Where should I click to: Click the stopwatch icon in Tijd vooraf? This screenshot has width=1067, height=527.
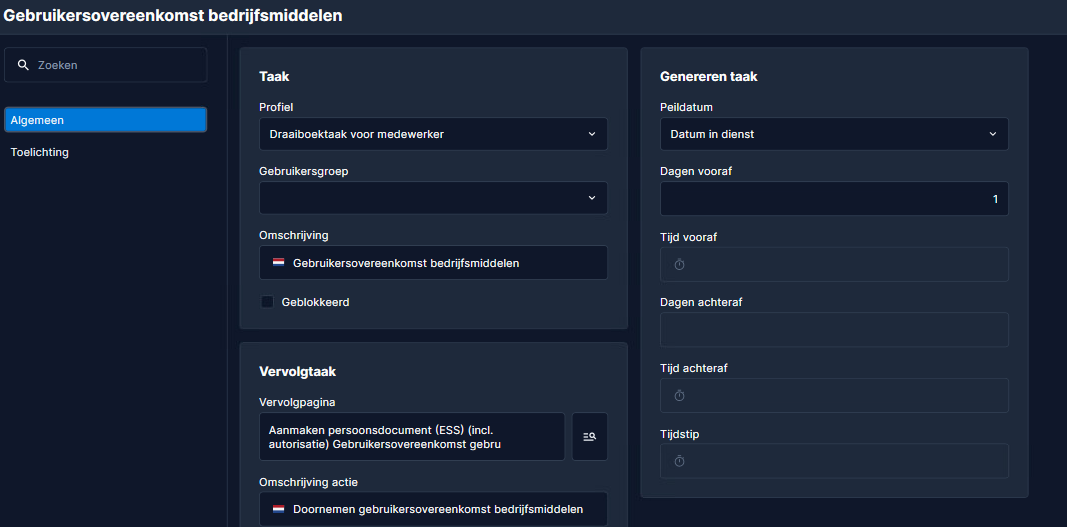[x=679, y=264]
